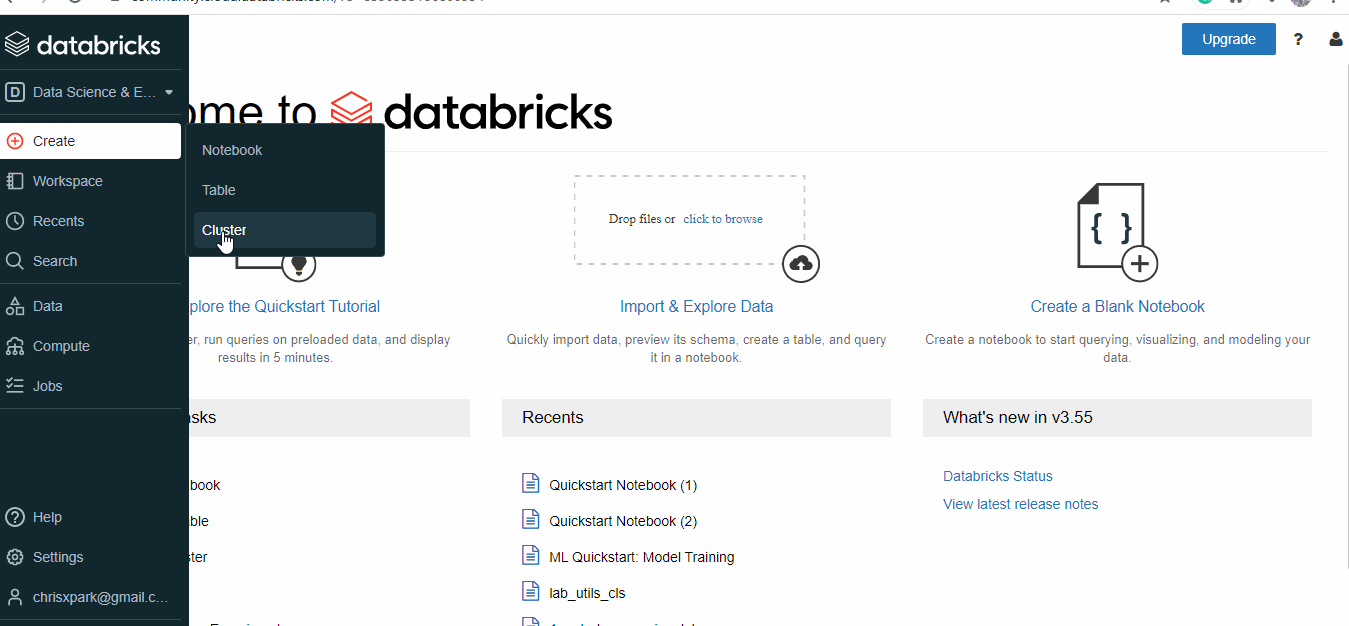Click the 'click to browse' link
The image size is (1349, 626).
pyautogui.click(x=722, y=219)
